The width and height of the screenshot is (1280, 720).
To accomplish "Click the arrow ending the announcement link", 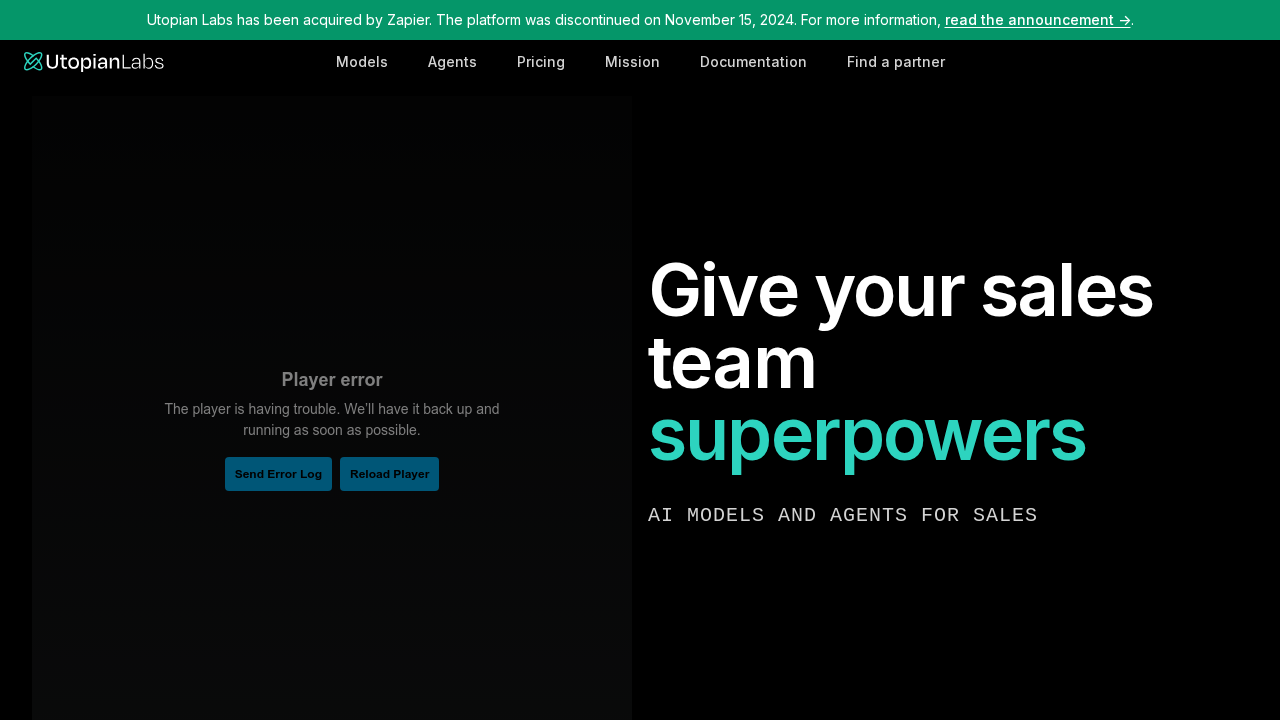I will click(x=1124, y=20).
